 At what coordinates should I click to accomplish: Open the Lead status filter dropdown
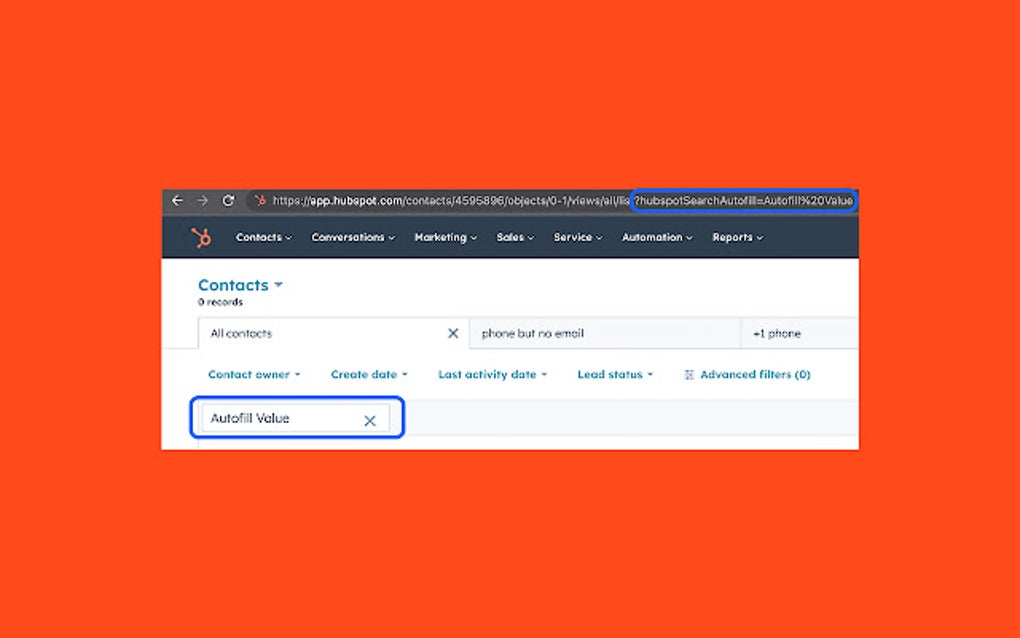[x=614, y=374]
